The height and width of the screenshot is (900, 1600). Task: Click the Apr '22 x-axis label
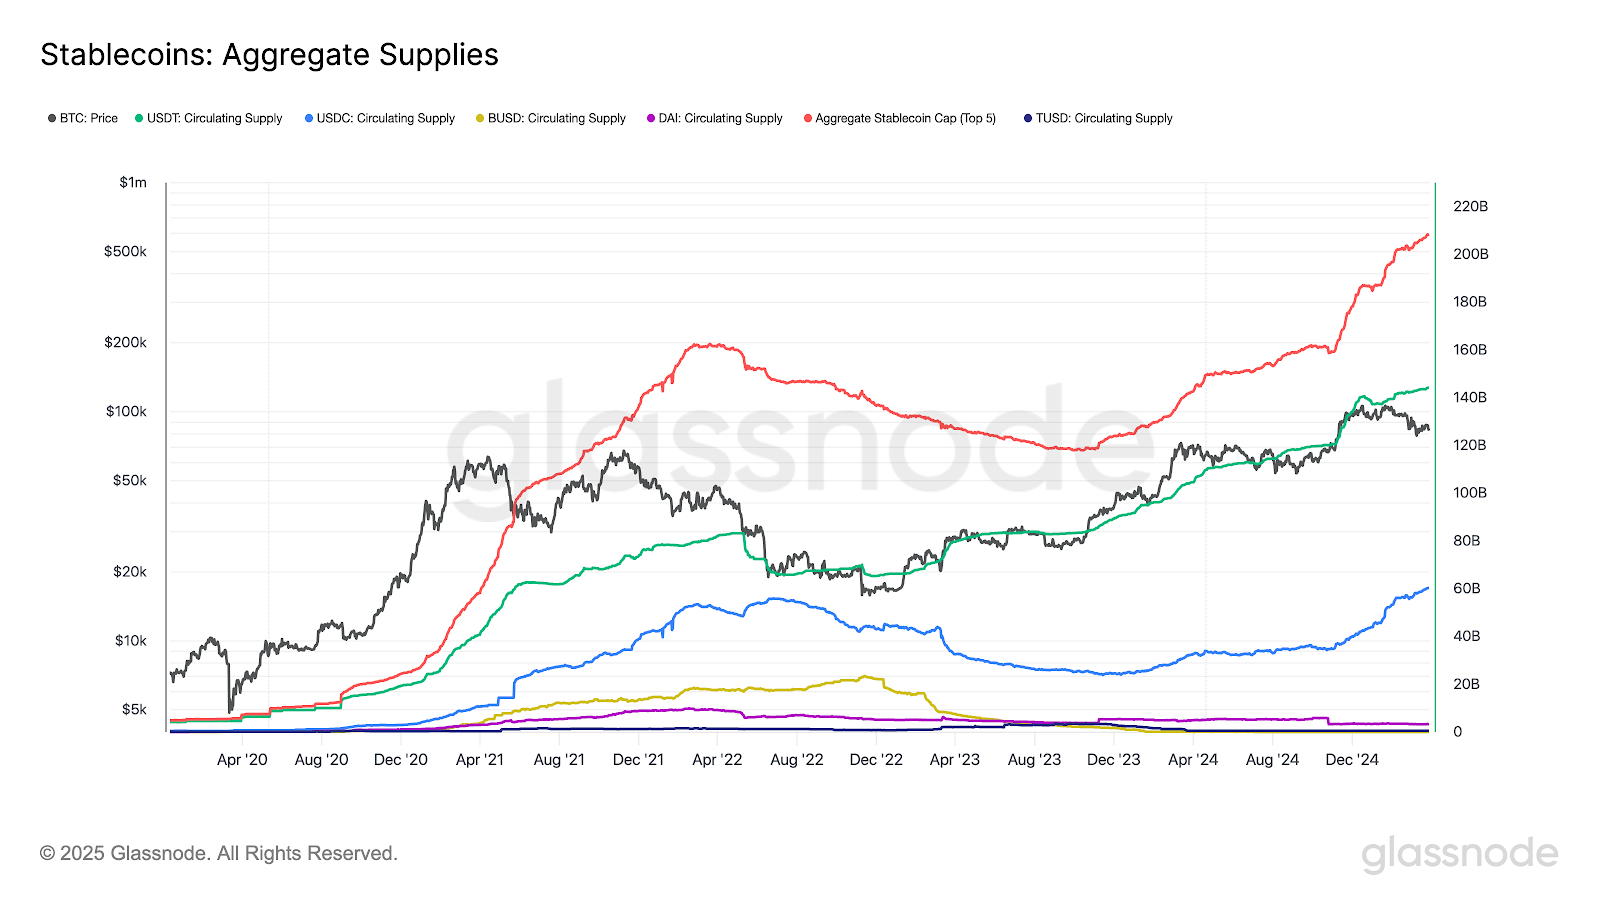coord(717,760)
